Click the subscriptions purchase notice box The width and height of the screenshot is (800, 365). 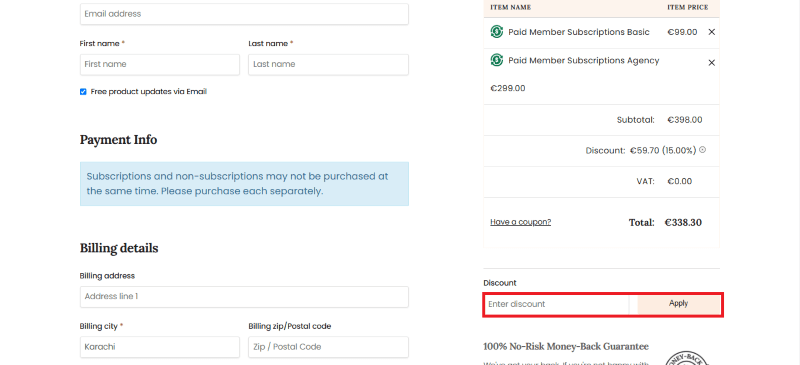coord(244,184)
